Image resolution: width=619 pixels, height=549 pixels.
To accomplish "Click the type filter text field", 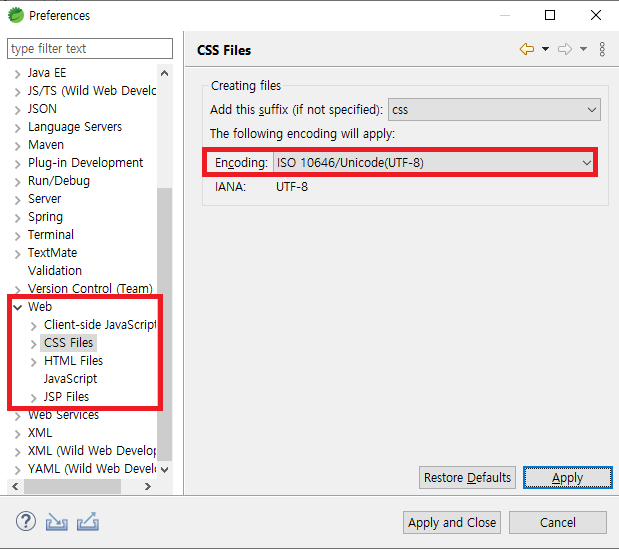I will pyautogui.click(x=90, y=49).
